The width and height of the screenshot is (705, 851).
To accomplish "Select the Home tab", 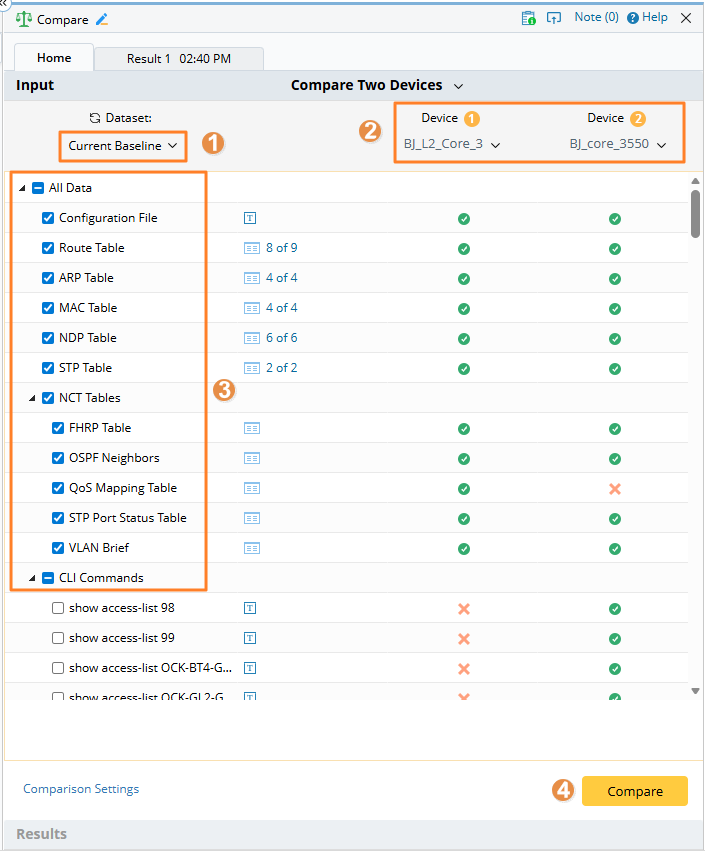I will (x=54, y=59).
